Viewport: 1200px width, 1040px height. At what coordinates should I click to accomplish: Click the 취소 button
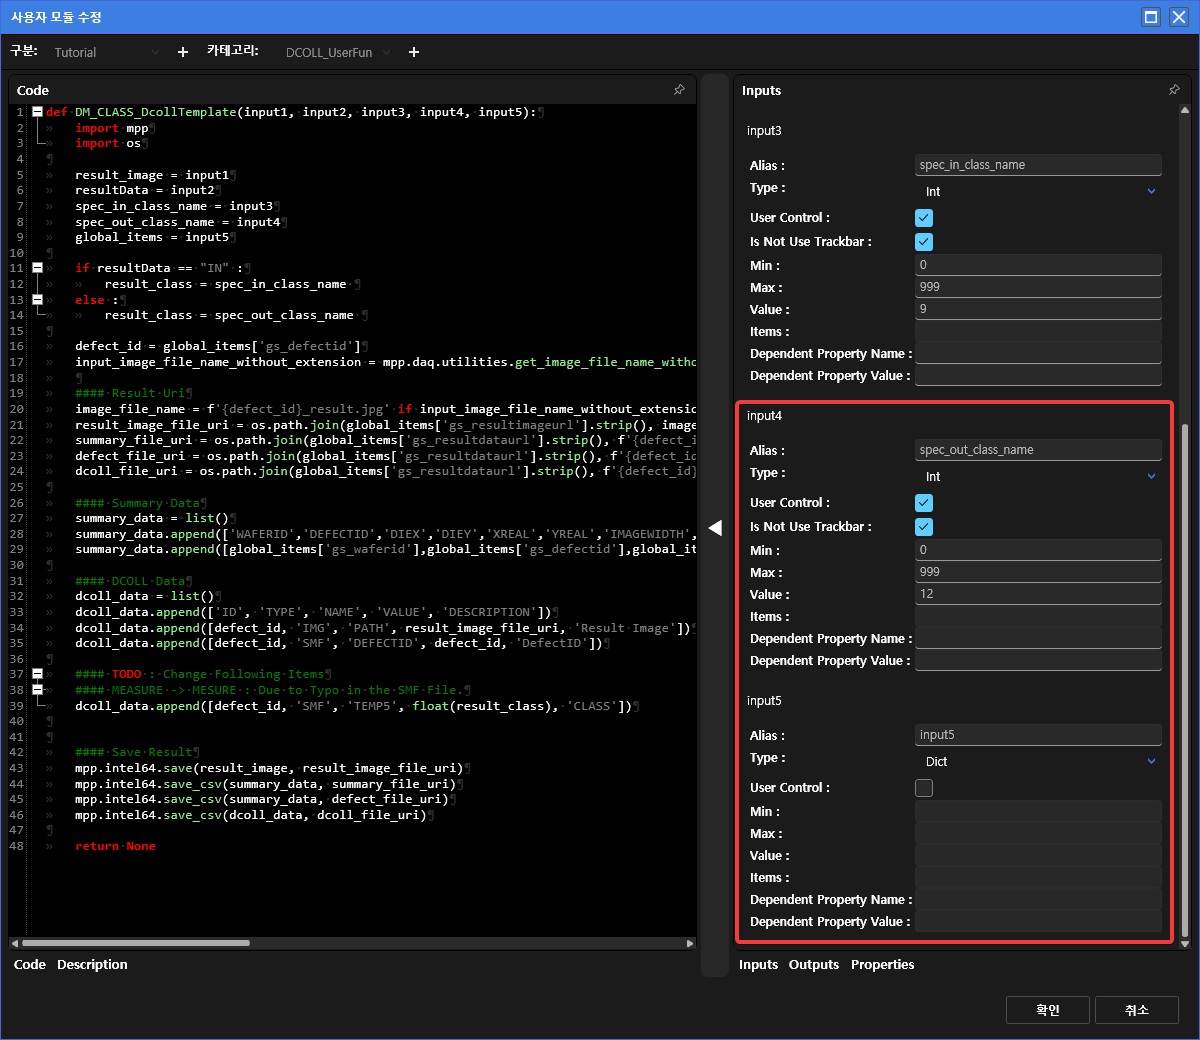(x=1136, y=1010)
